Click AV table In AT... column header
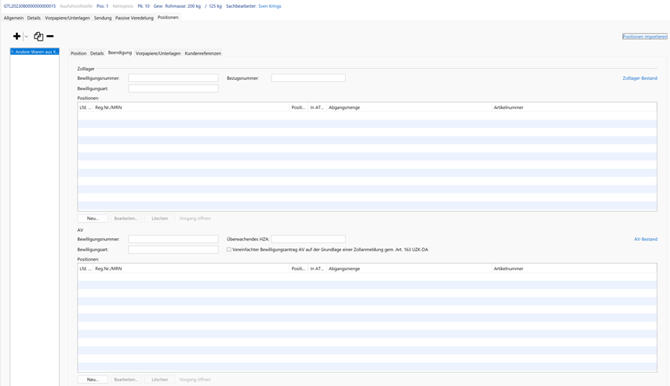This screenshot has width=670, height=386. click(x=317, y=269)
